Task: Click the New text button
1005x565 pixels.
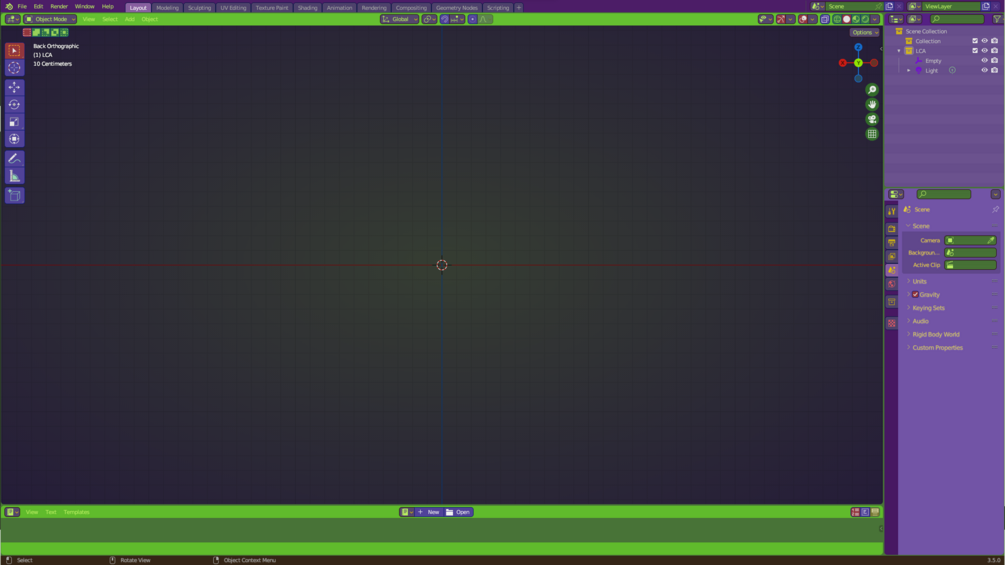Action: click(429, 512)
